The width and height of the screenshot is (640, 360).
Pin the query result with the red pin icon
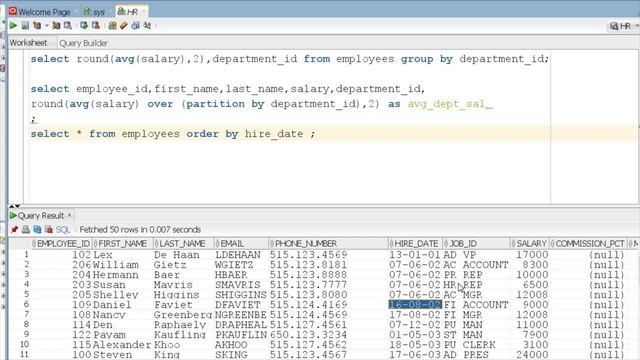coord(14,229)
